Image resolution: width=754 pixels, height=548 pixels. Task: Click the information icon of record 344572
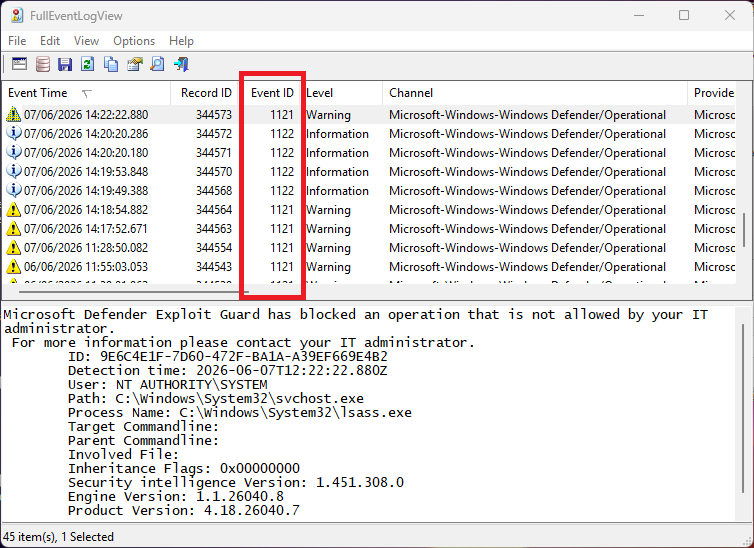point(13,133)
